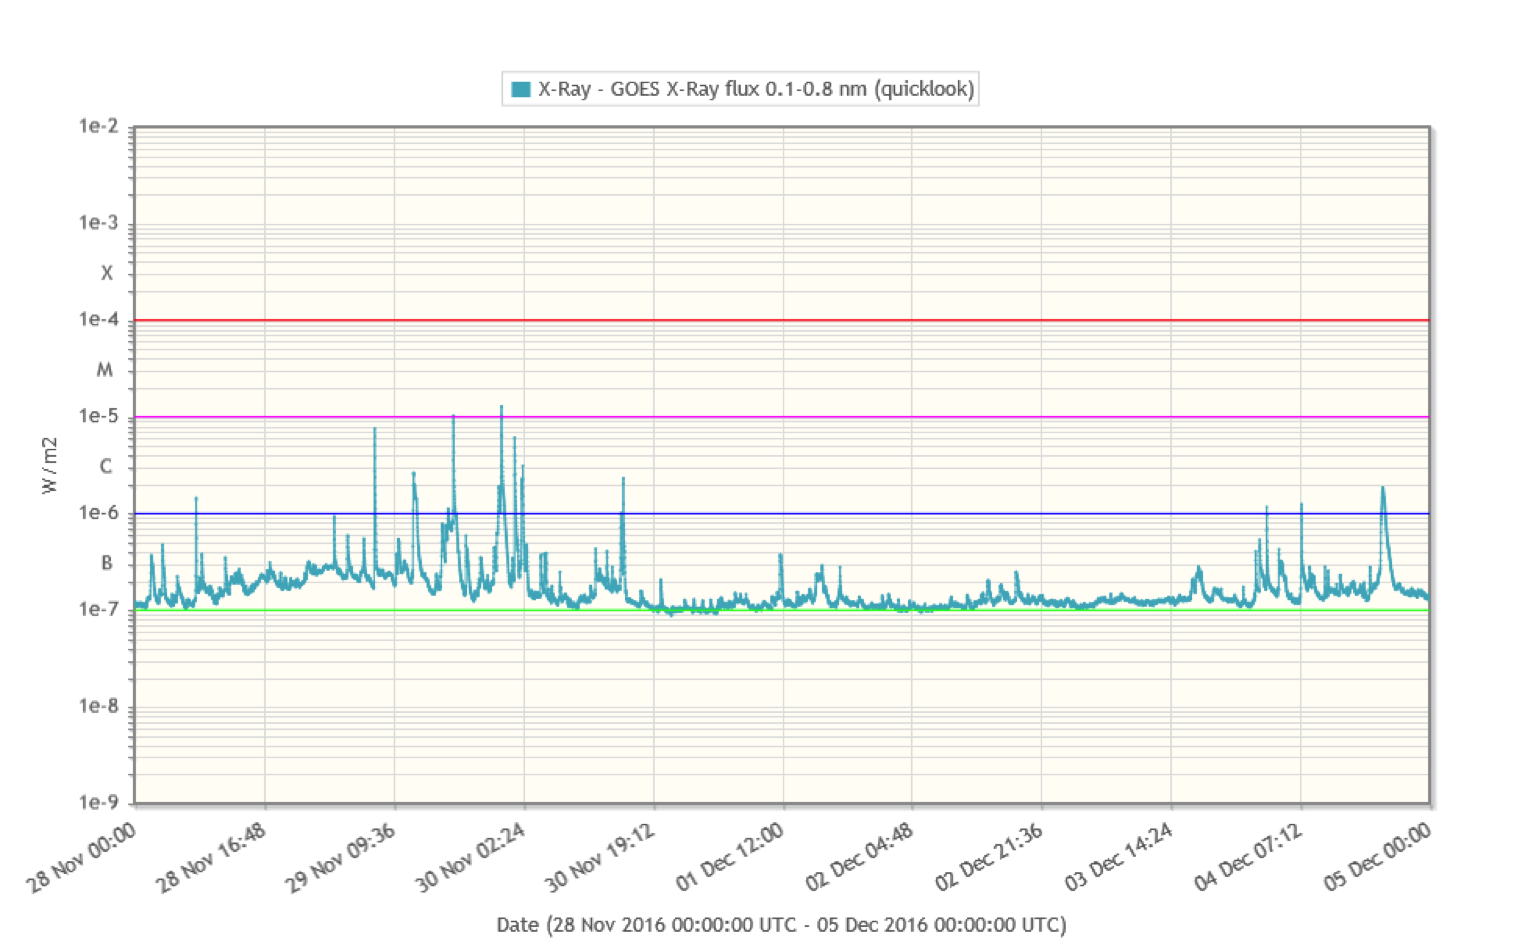The image size is (1516, 938).
Task: Click the 1e-7 y-axis label
Action: coord(98,609)
